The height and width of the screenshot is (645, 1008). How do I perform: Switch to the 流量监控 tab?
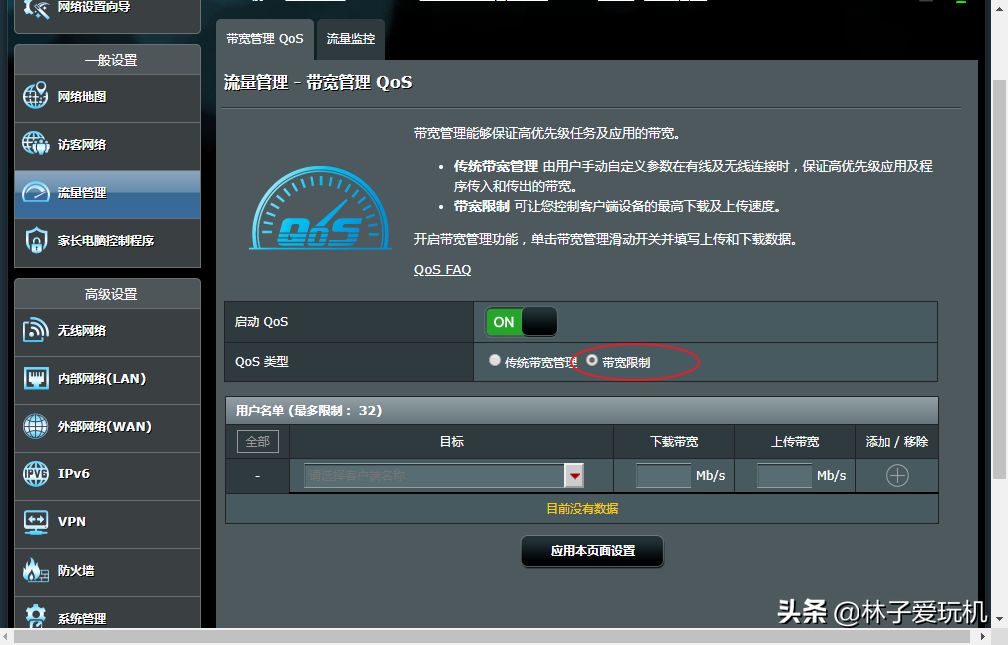350,39
